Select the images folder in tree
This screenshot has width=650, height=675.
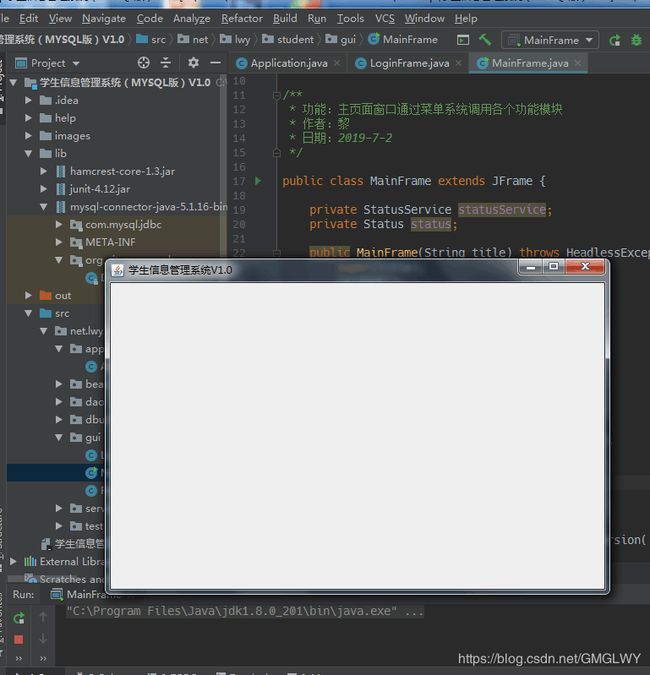72,136
